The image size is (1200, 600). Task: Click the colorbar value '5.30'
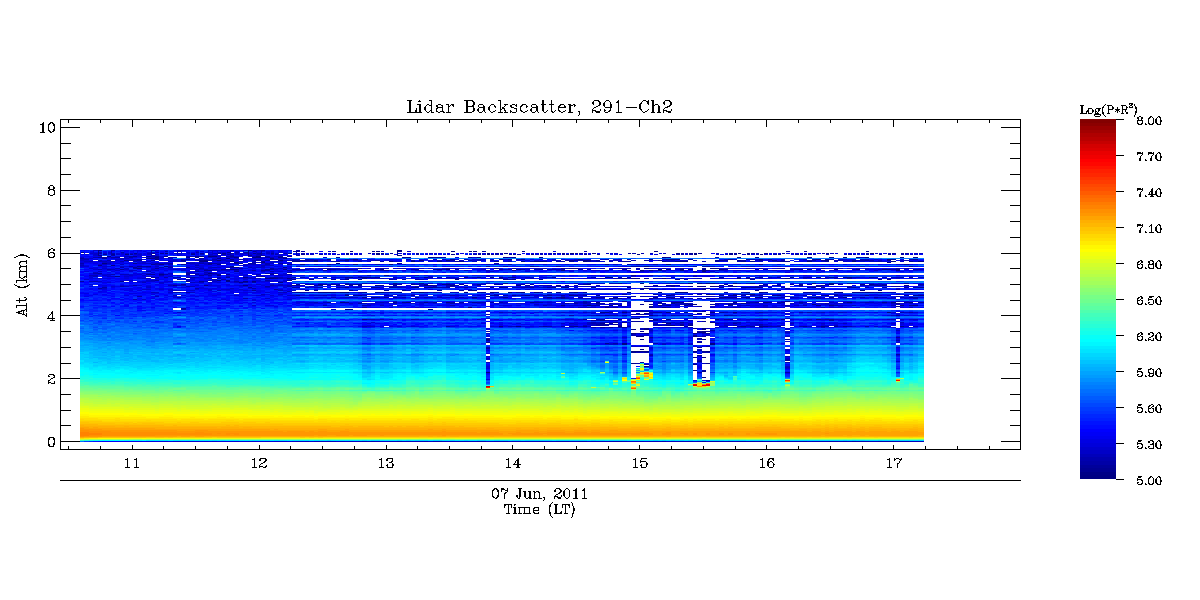pyautogui.click(x=1149, y=445)
